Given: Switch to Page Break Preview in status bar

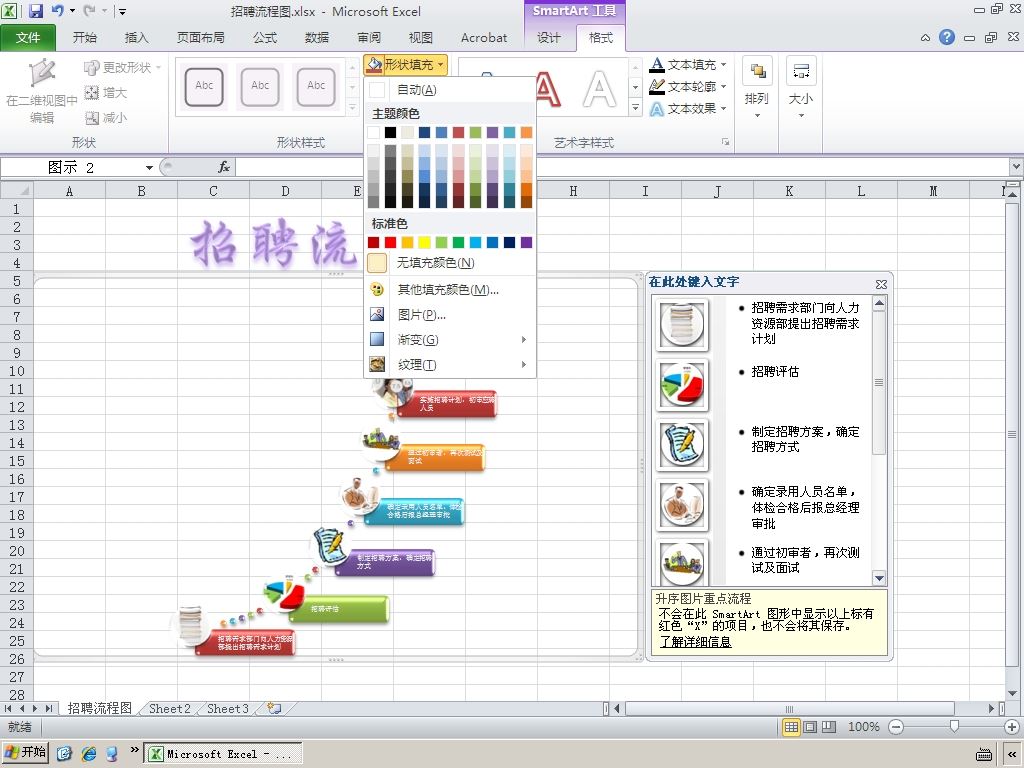Looking at the screenshot, I should pyautogui.click(x=829, y=727).
